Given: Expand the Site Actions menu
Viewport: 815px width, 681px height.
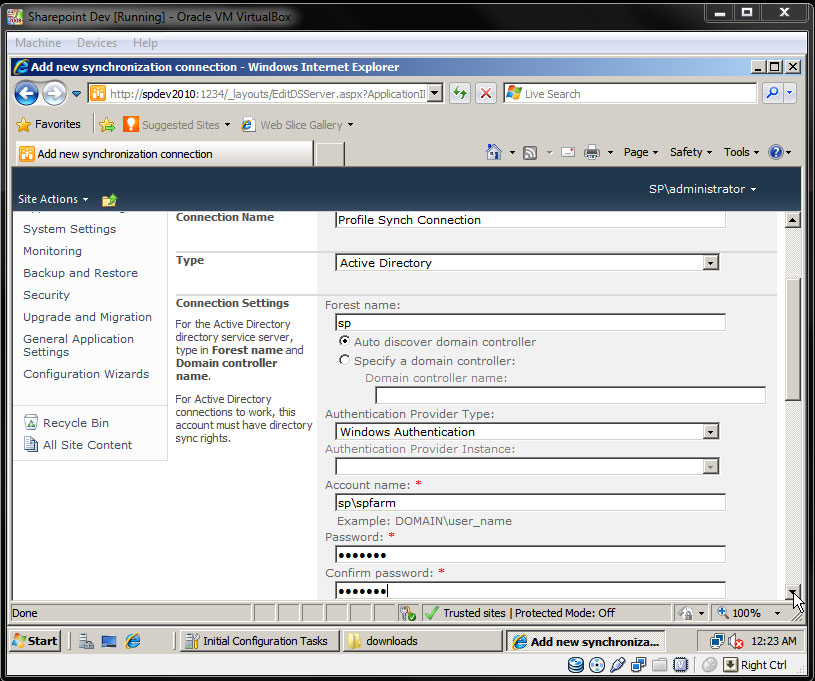Looking at the screenshot, I should pos(53,199).
